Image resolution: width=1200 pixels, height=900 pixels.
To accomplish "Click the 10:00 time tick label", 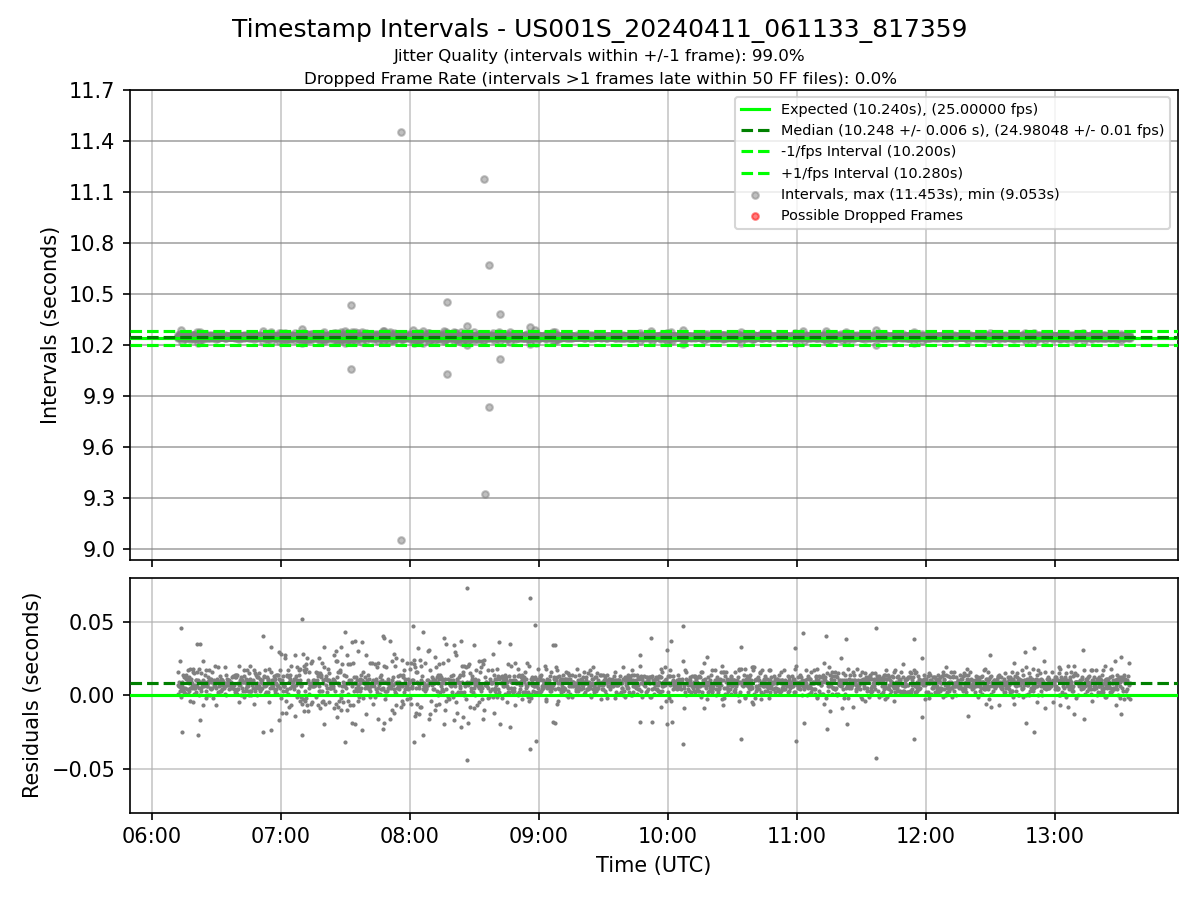I will point(668,836).
